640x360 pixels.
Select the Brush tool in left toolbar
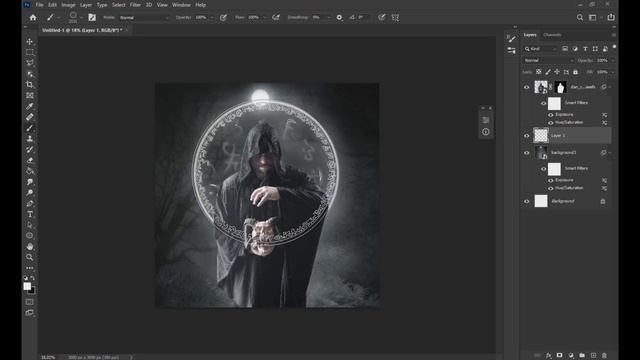coord(30,128)
